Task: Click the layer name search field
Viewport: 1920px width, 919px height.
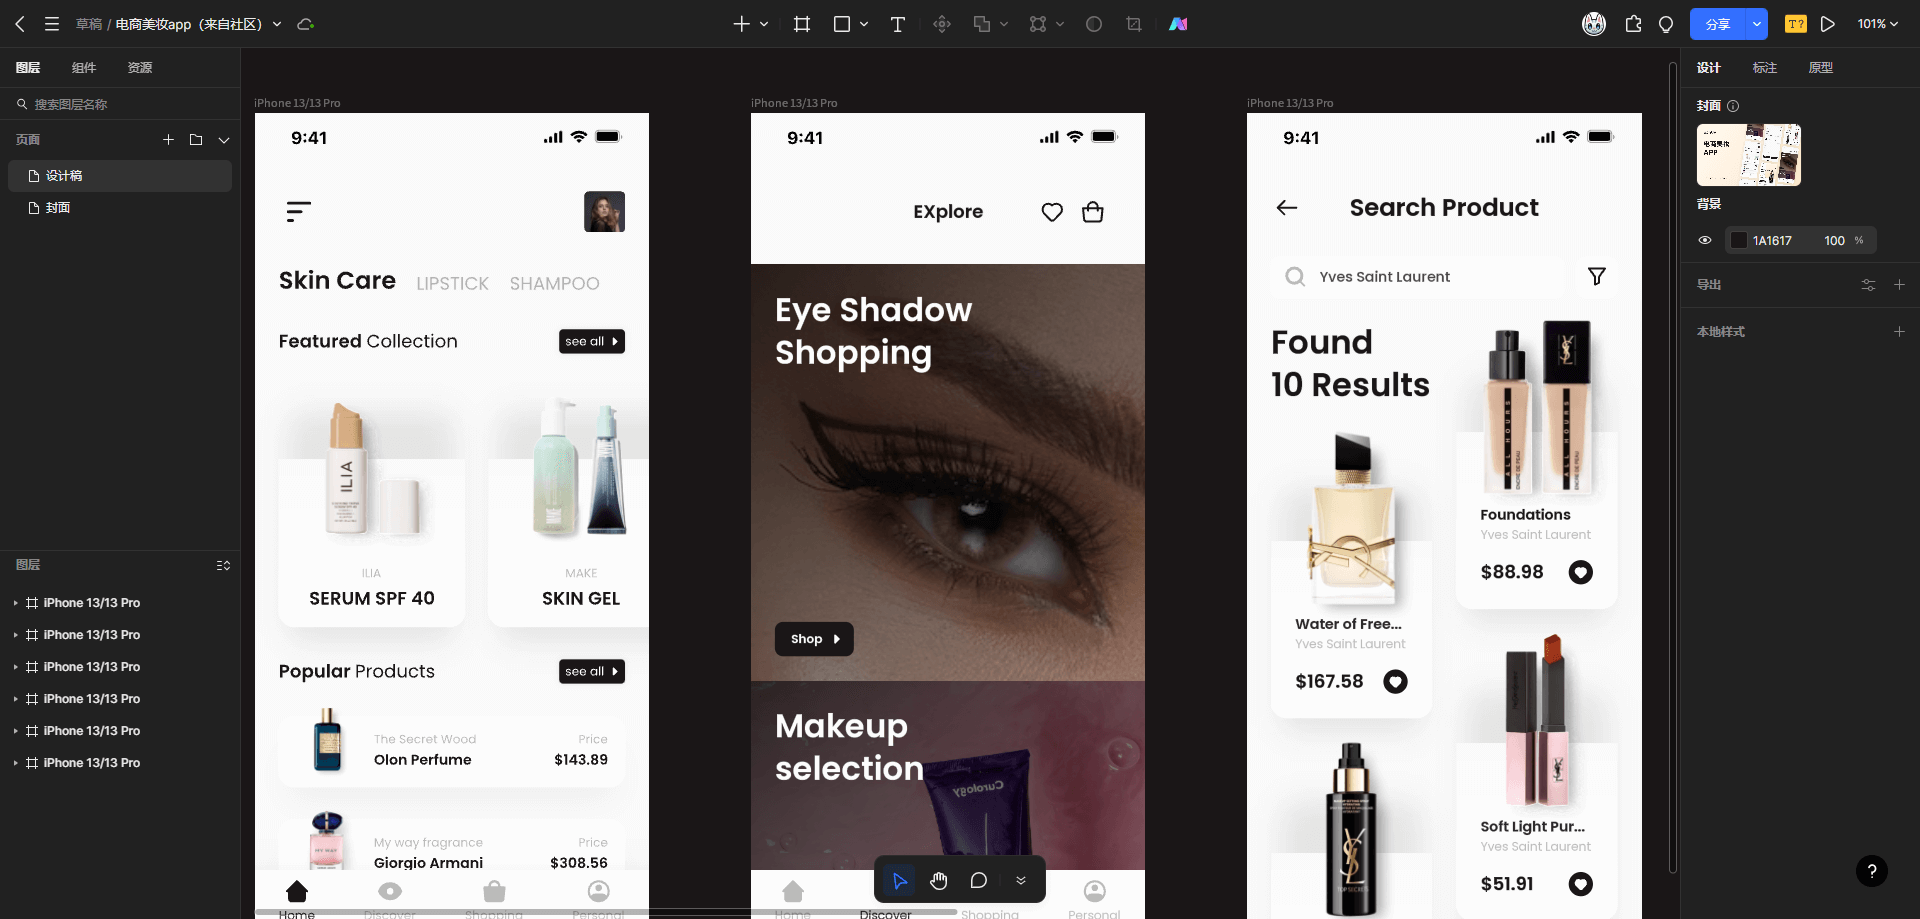Action: [120, 104]
